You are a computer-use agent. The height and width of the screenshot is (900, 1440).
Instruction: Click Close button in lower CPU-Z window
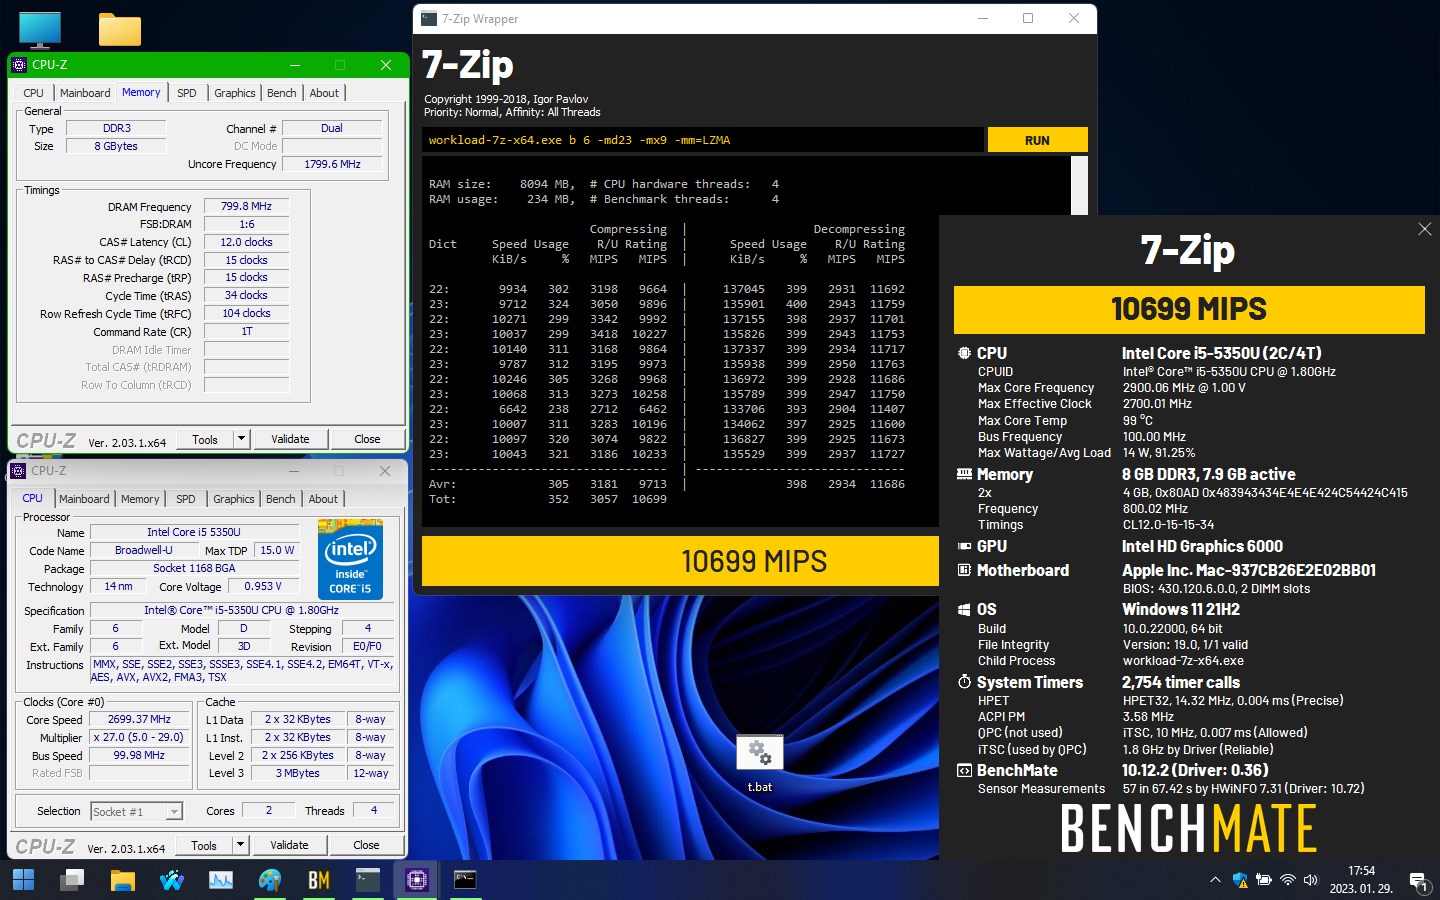366,845
